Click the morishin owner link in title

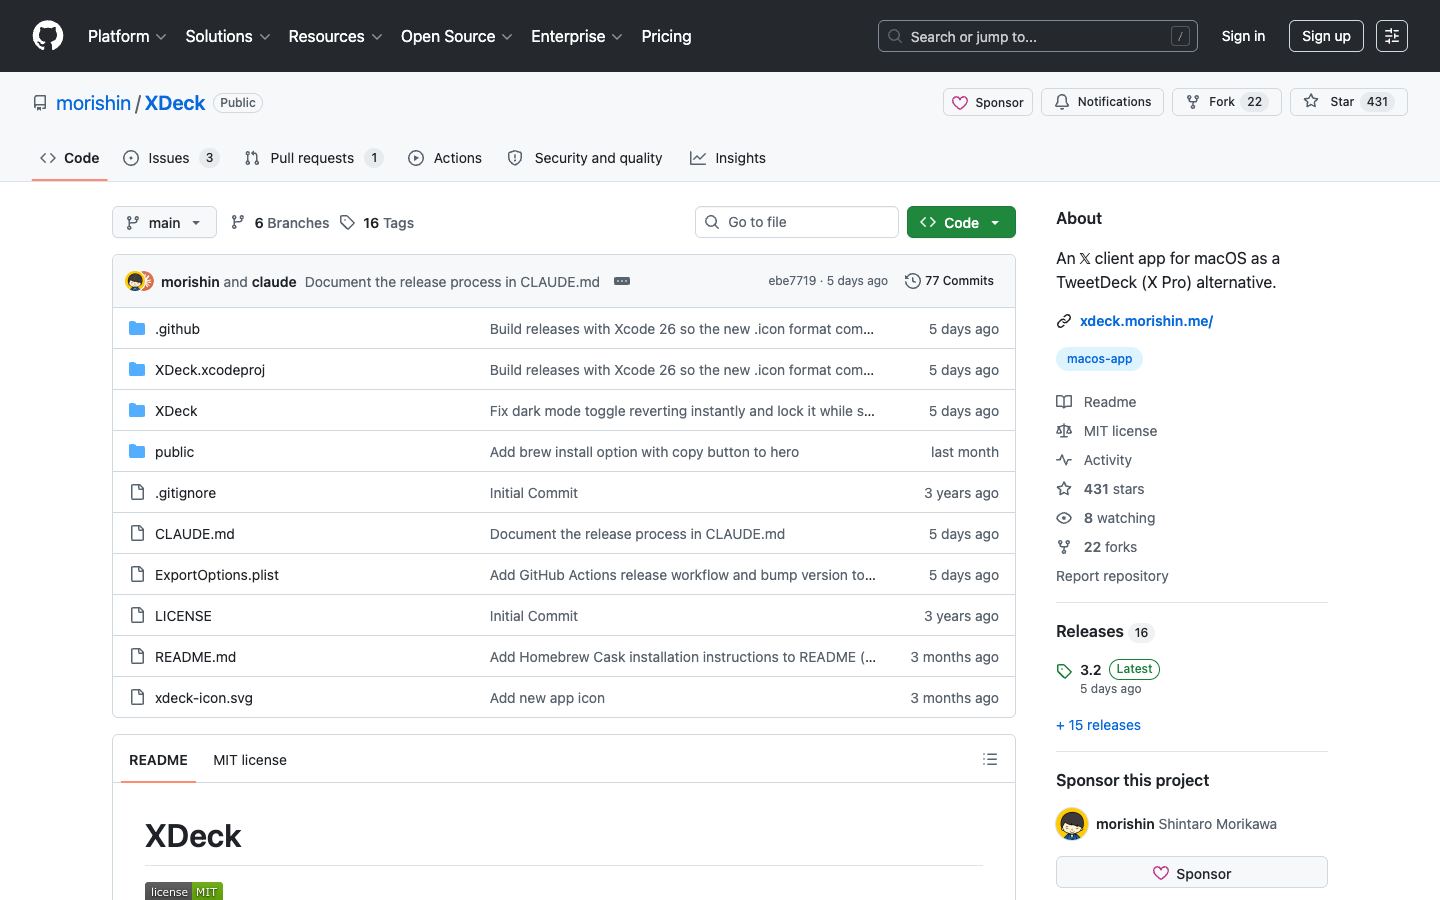[93, 103]
